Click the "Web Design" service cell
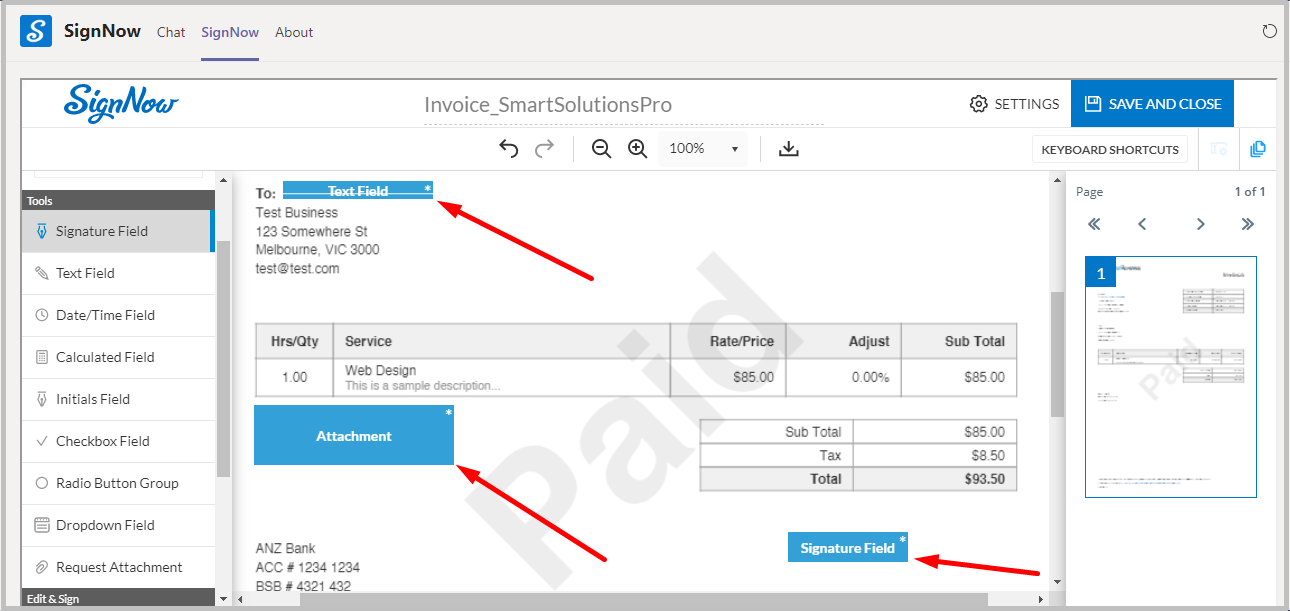 click(381, 370)
